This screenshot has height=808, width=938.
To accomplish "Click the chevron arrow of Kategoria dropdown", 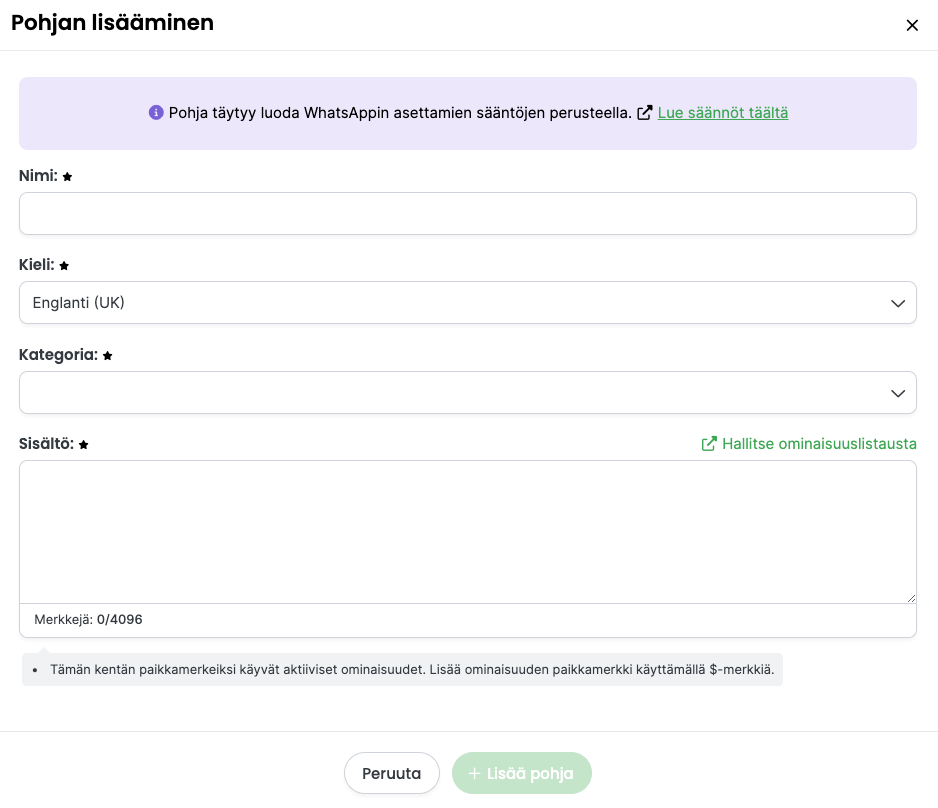I will pyautogui.click(x=897, y=393).
